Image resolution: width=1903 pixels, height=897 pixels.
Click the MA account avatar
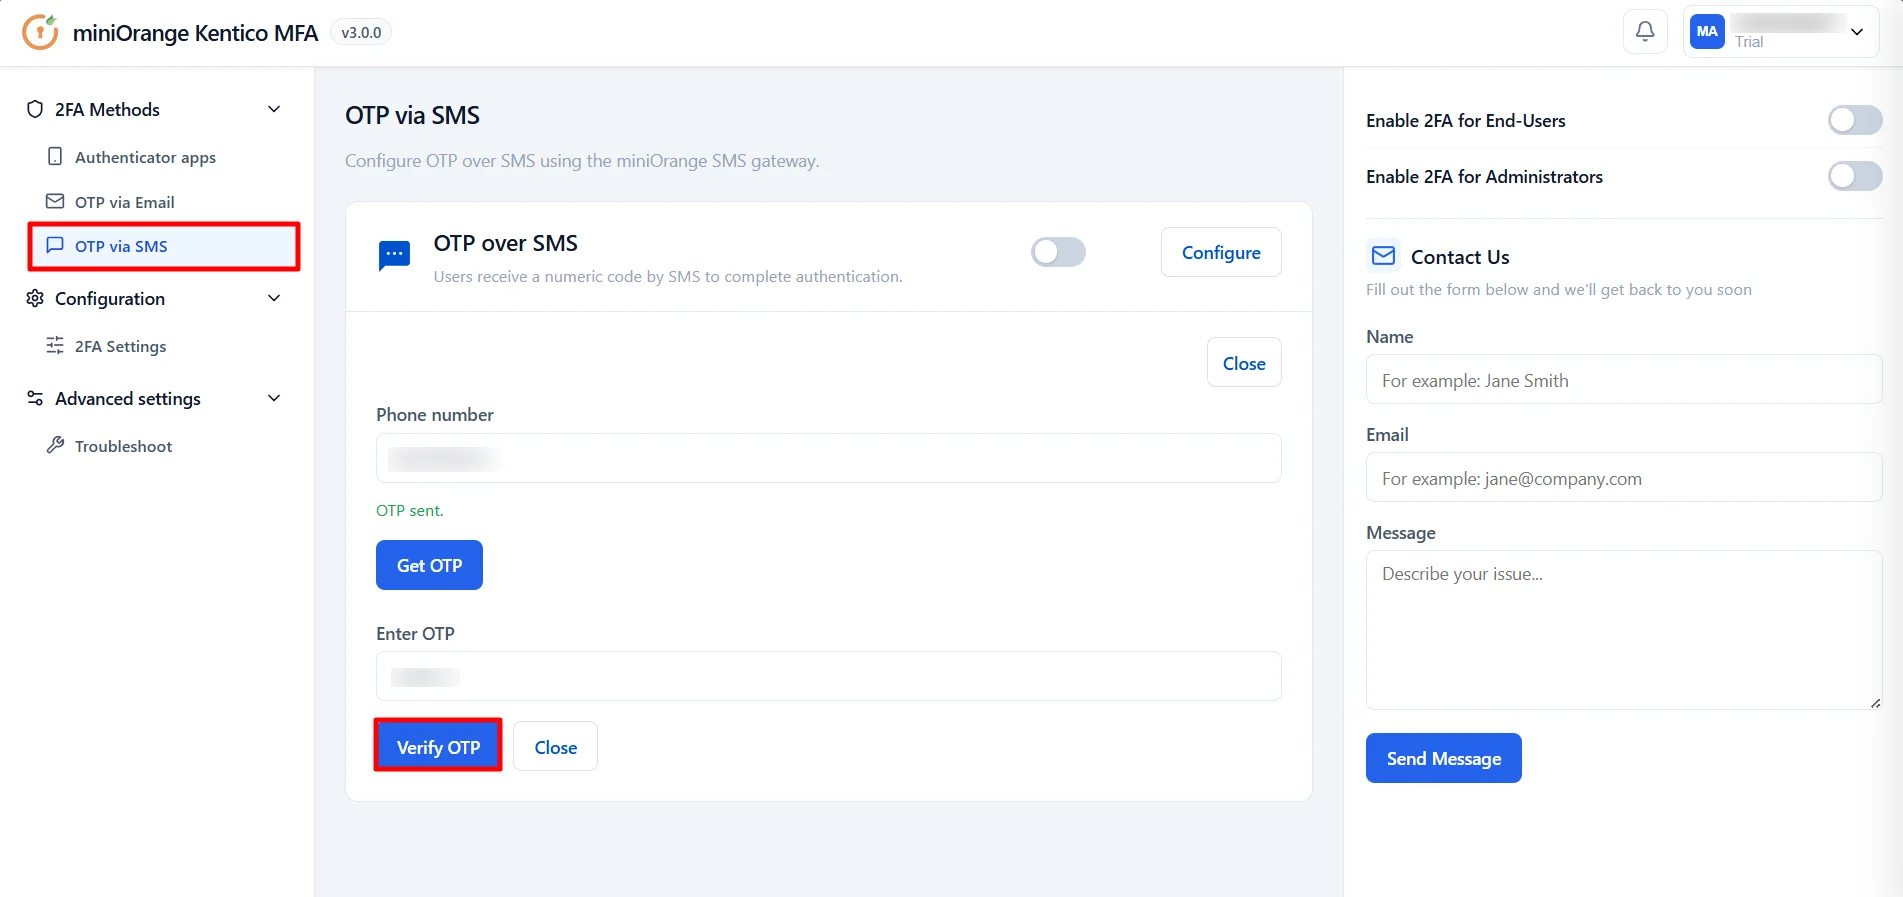1707,32
